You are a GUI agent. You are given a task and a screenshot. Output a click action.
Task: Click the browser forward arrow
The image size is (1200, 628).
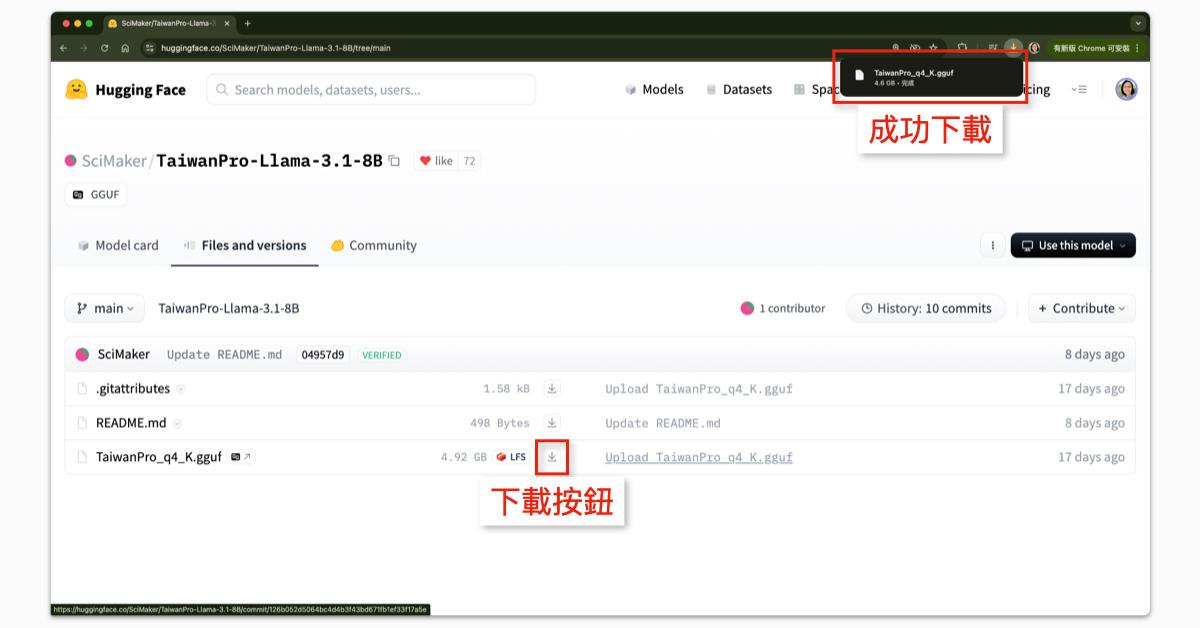pyautogui.click(x=84, y=47)
